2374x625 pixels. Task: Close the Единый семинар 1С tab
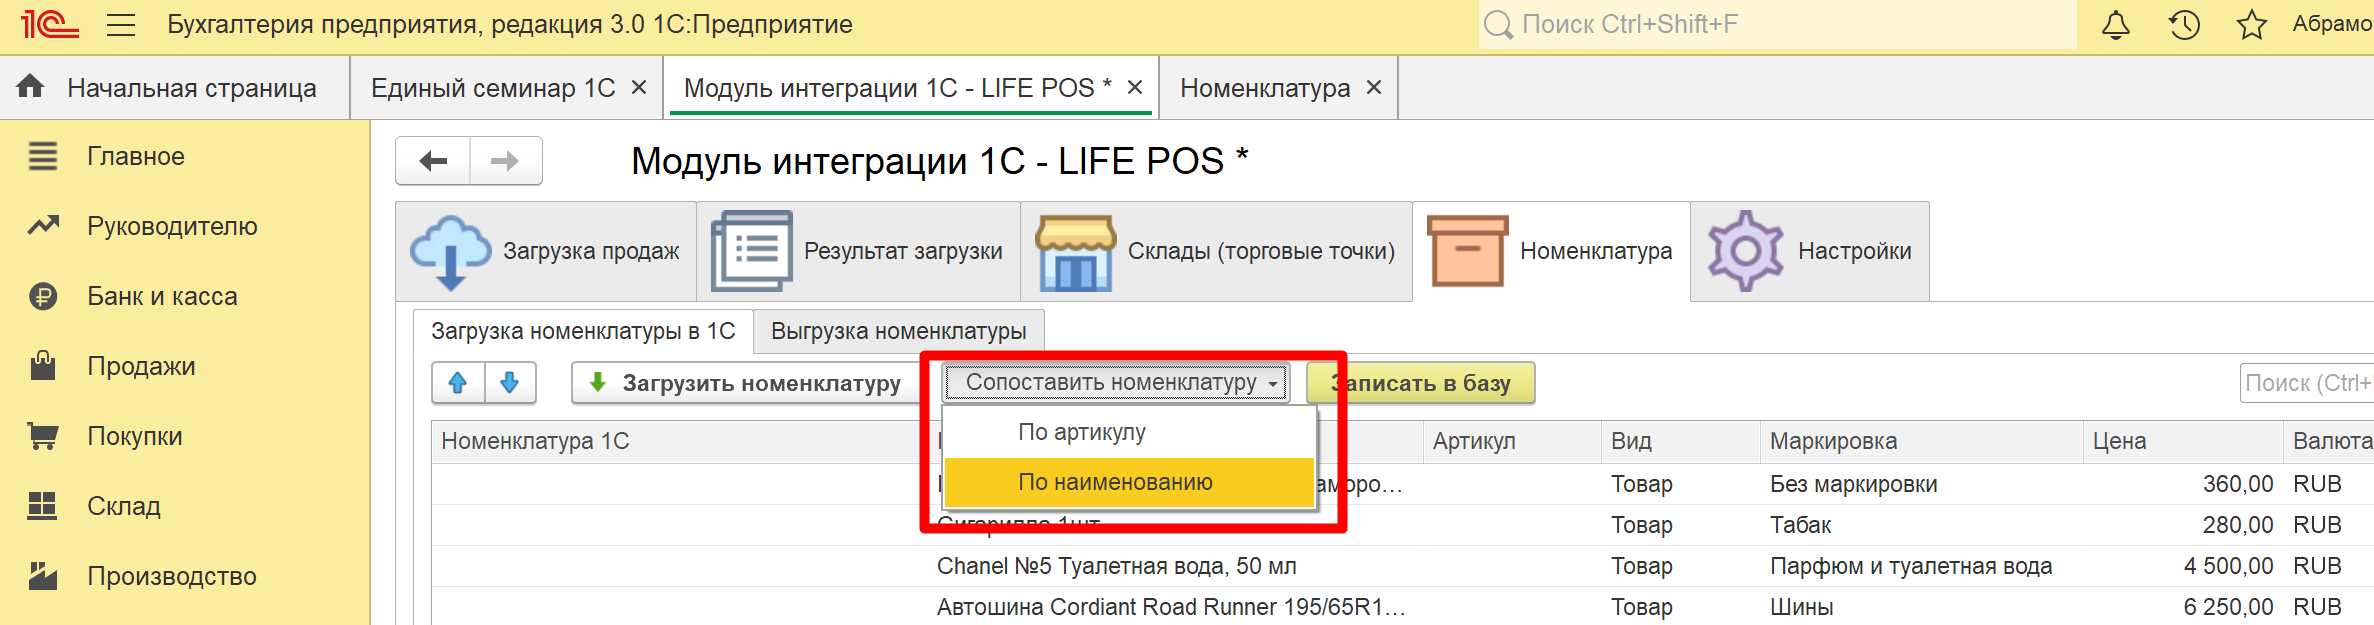point(639,88)
